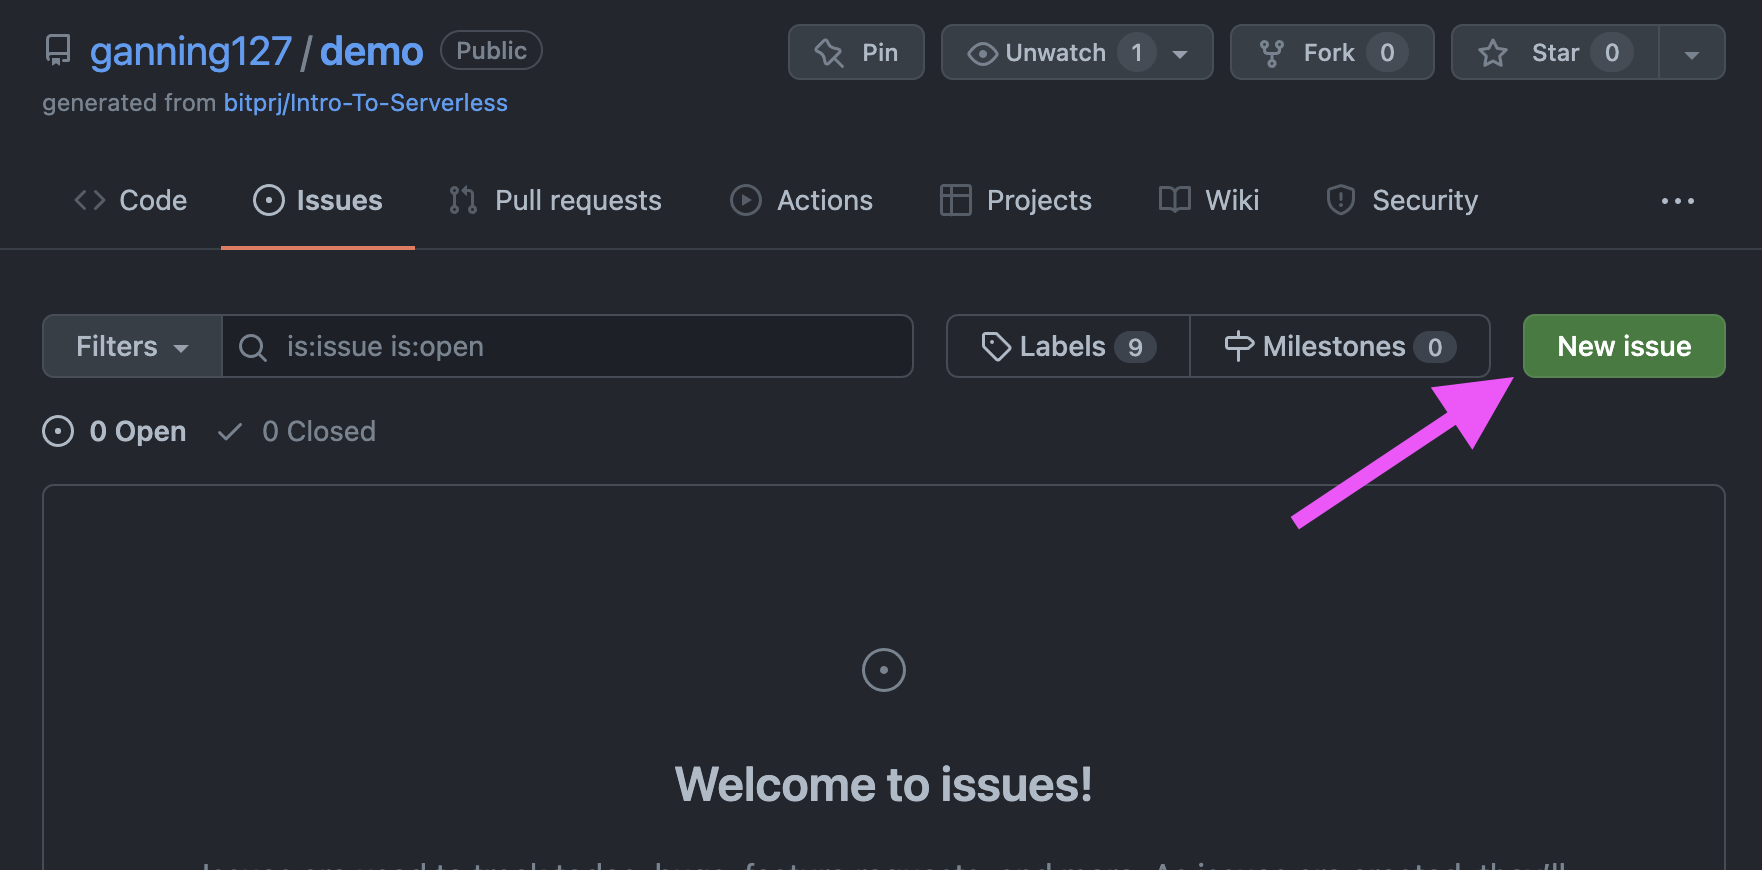Show the 0 Closed issues

297,431
